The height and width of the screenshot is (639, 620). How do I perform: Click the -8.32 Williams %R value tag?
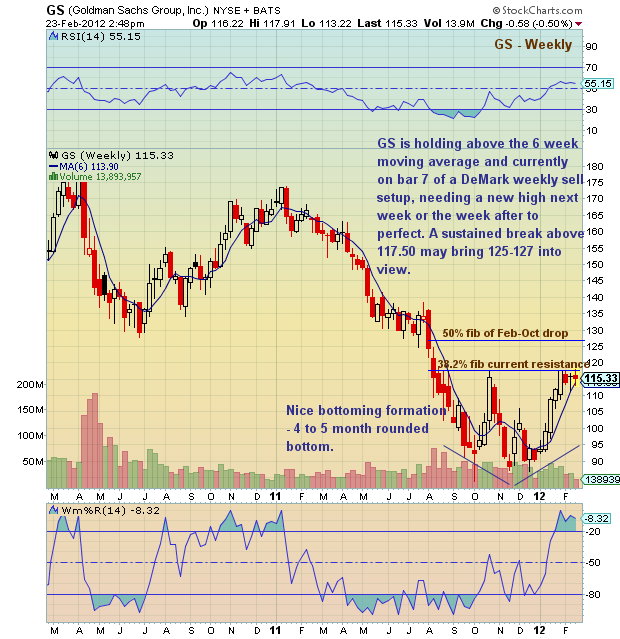[597, 518]
